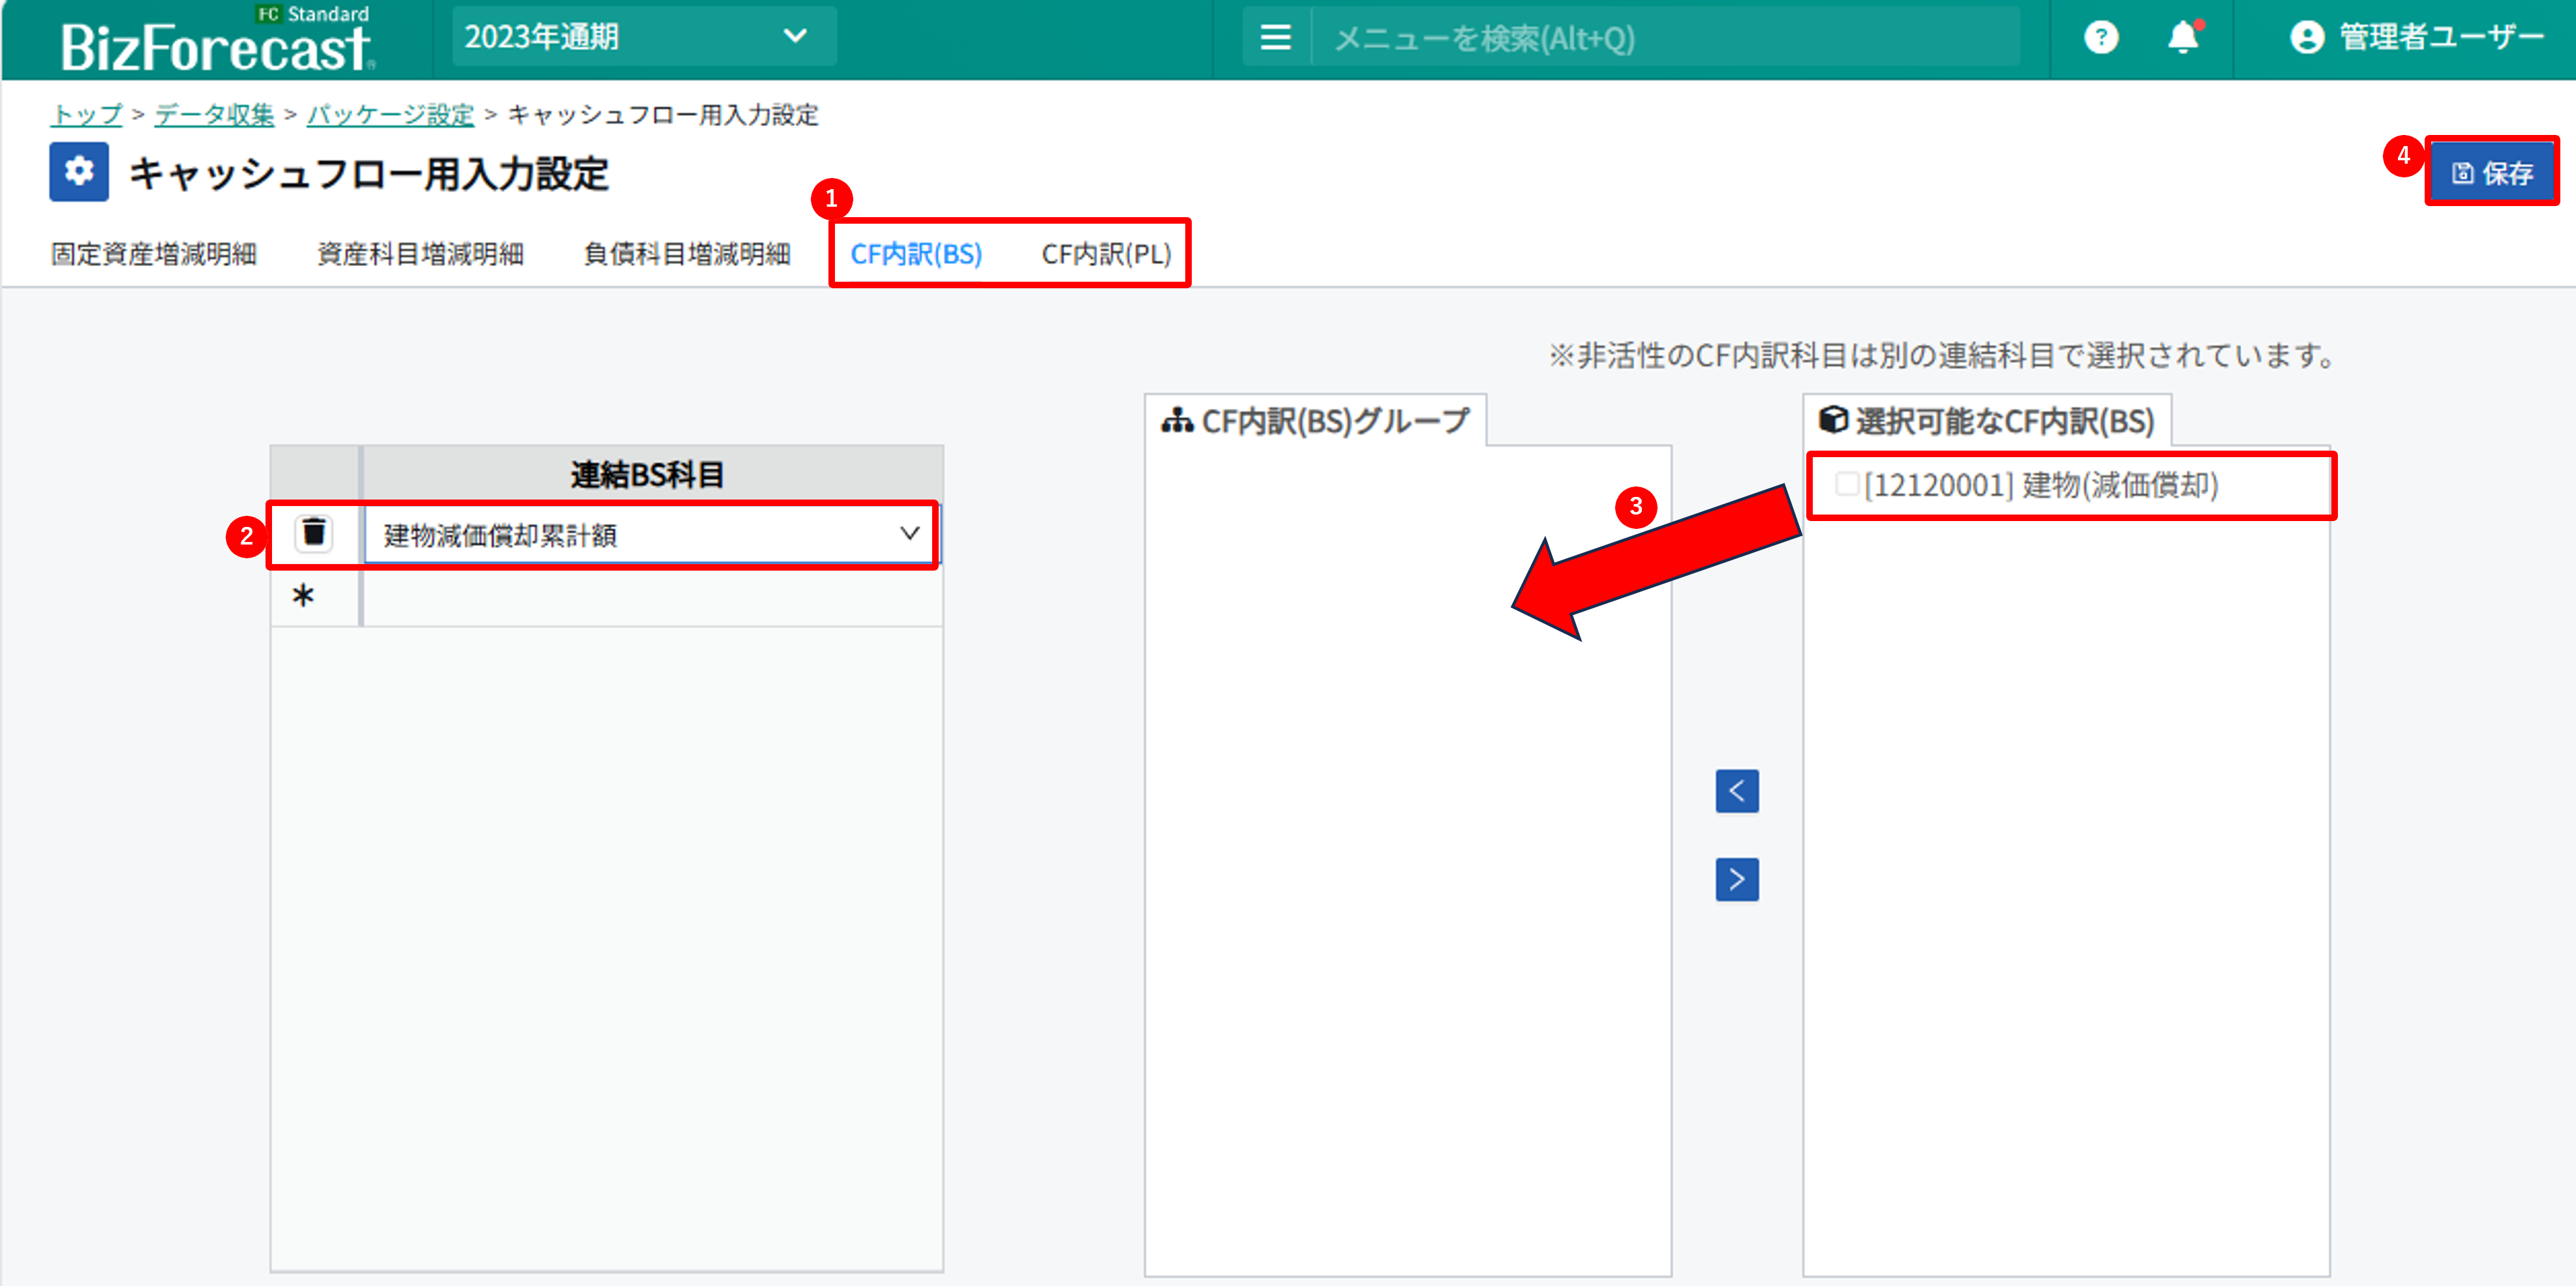Viewport: 2576px width, 1286px height.
Task: Go to the データ収集 breadcrumb link
Action: point(214,115)
